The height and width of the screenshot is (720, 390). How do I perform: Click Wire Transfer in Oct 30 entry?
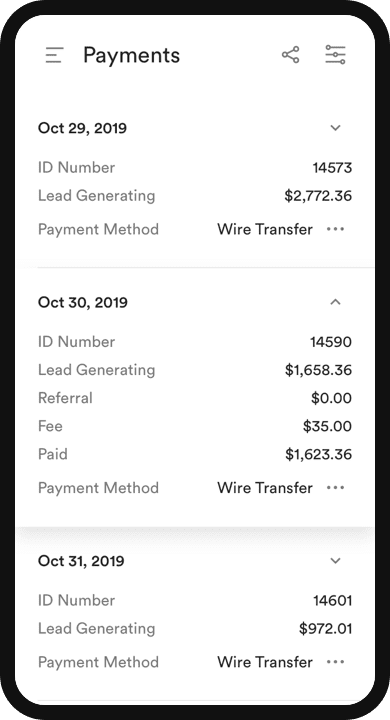pos(265,488)
